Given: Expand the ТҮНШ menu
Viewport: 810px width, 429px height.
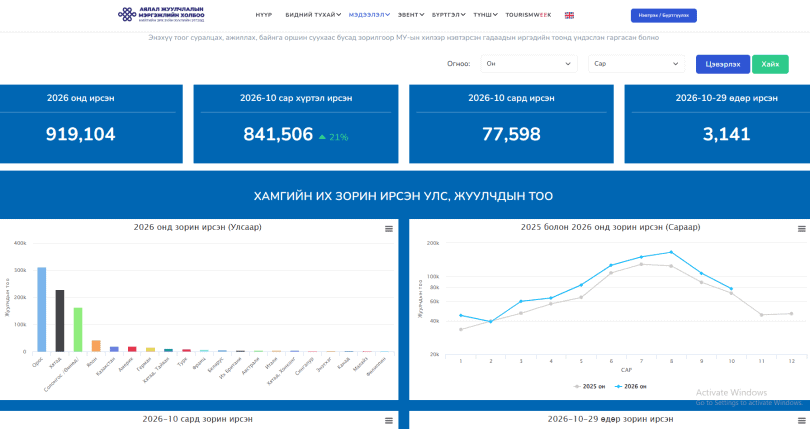Looking at the screenshot, I should [x=485, y=15].
